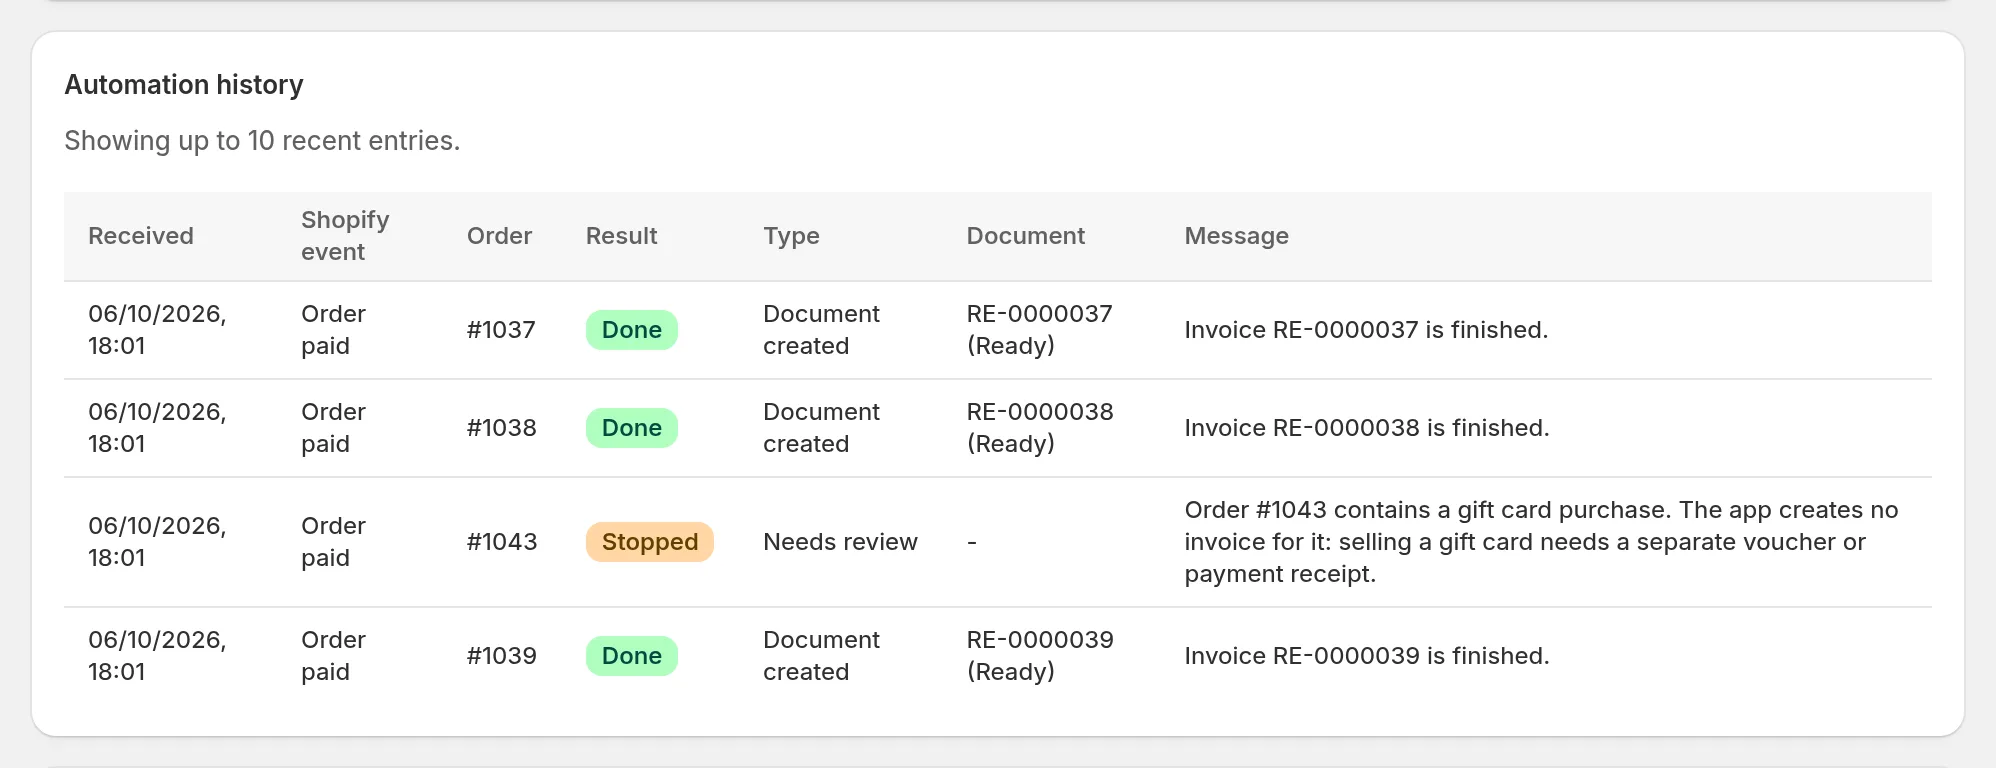
Task: Click the gift card purchase message for #1043
Action: tap(1541, 542)
